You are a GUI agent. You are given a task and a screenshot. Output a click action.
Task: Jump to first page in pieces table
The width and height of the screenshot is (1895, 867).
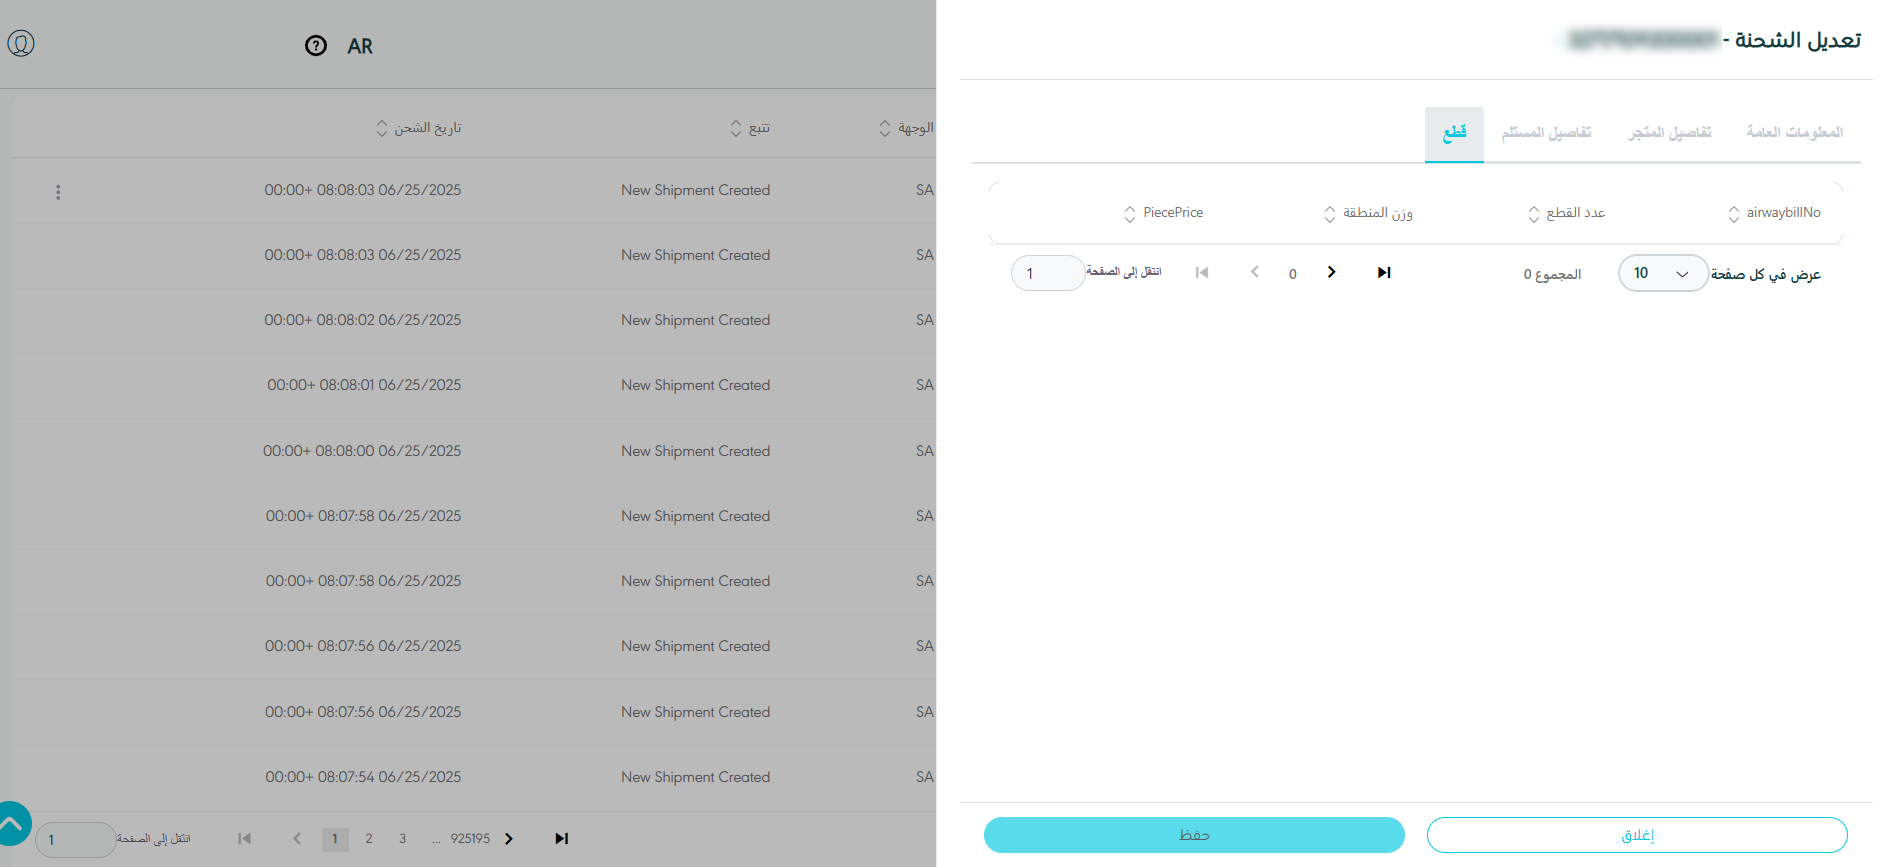point(1202,273)
